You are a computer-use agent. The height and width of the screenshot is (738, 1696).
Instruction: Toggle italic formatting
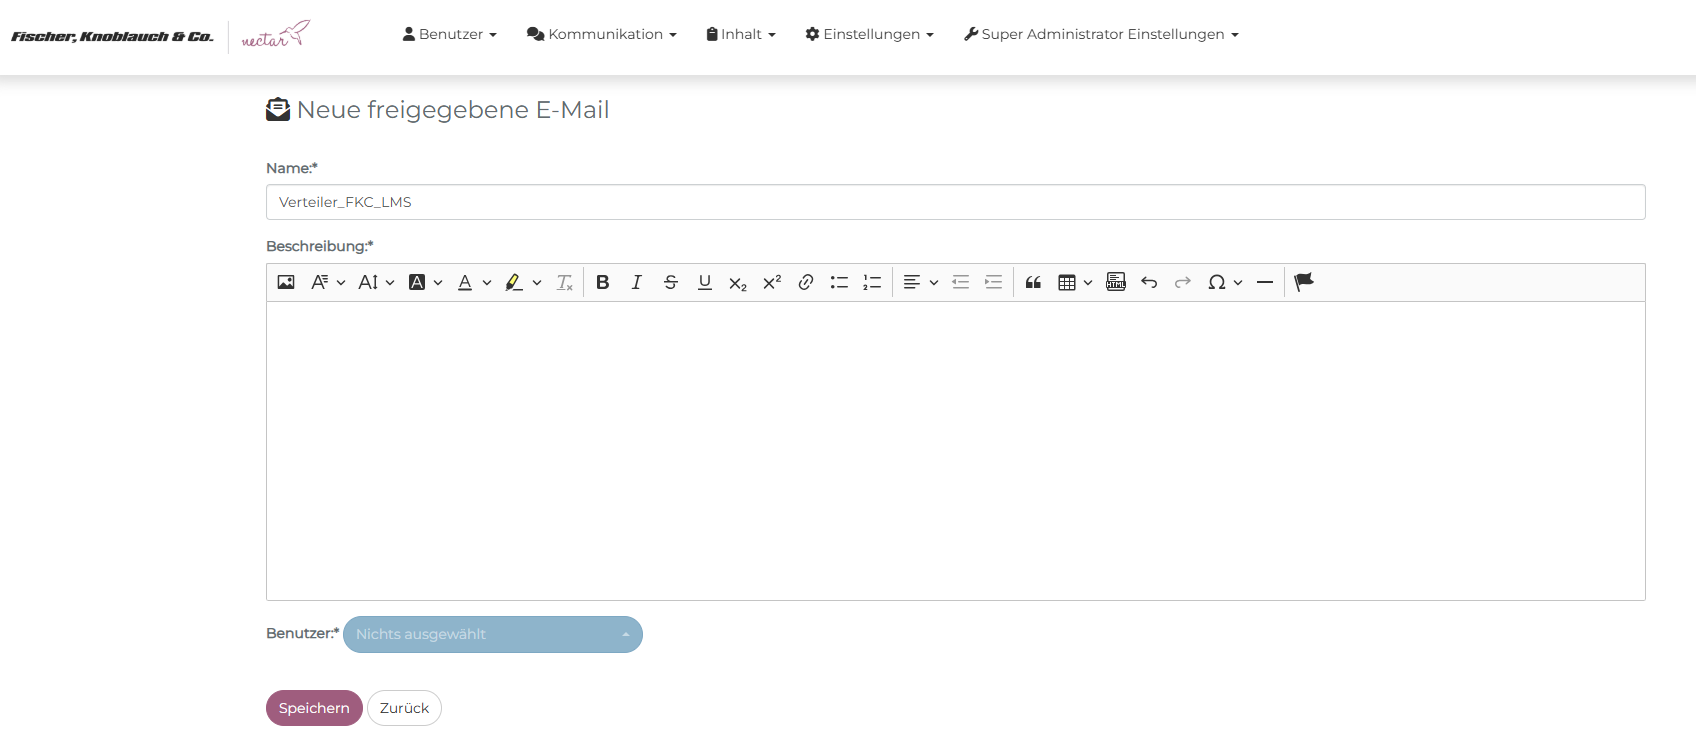[636, 283]
